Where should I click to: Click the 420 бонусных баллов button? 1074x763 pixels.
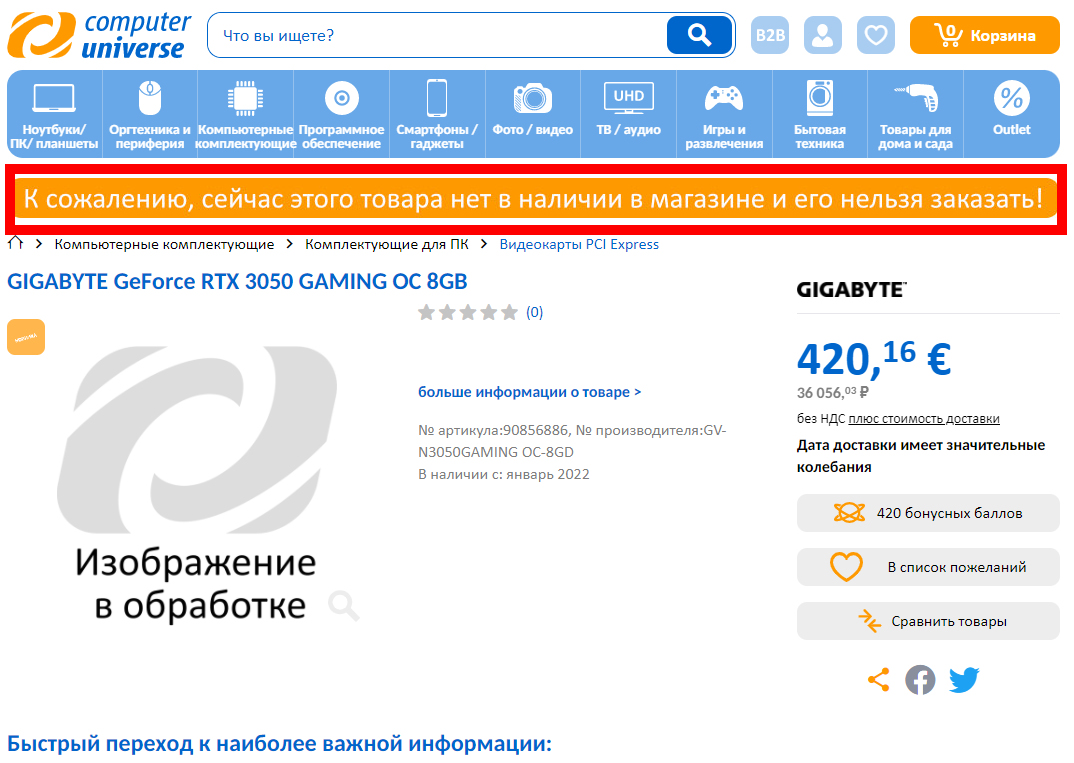click(x=928, y=513)
